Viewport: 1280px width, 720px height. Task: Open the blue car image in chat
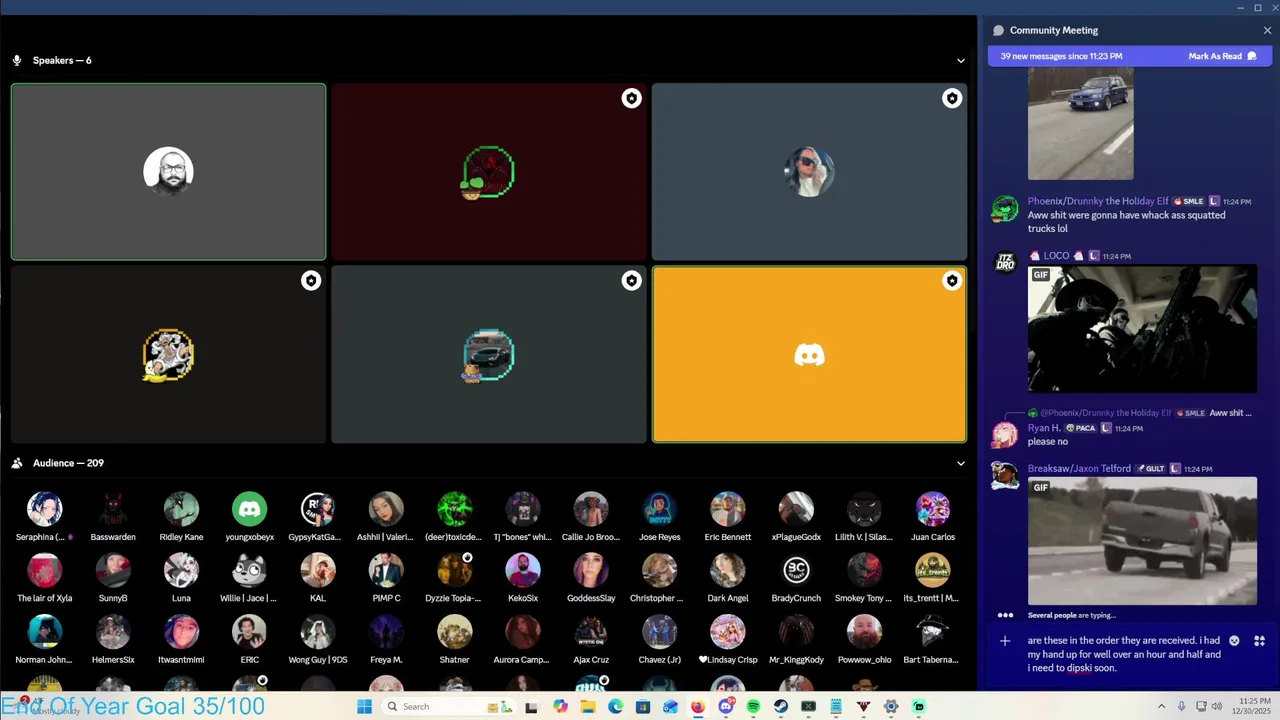click(1080, 124)
